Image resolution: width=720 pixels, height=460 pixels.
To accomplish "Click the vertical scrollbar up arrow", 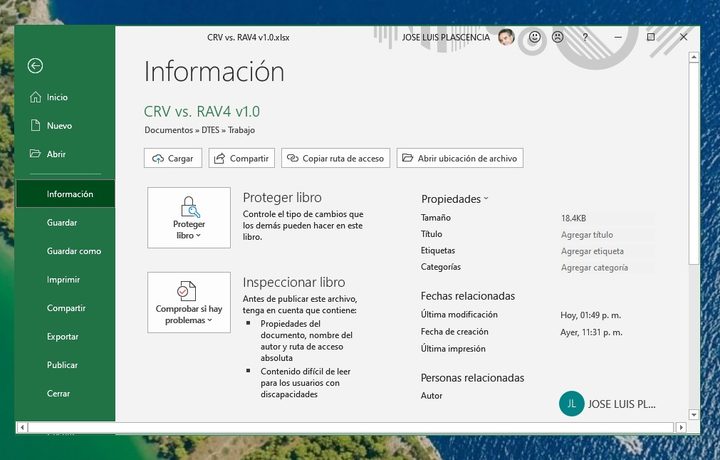I will (694, 57).
